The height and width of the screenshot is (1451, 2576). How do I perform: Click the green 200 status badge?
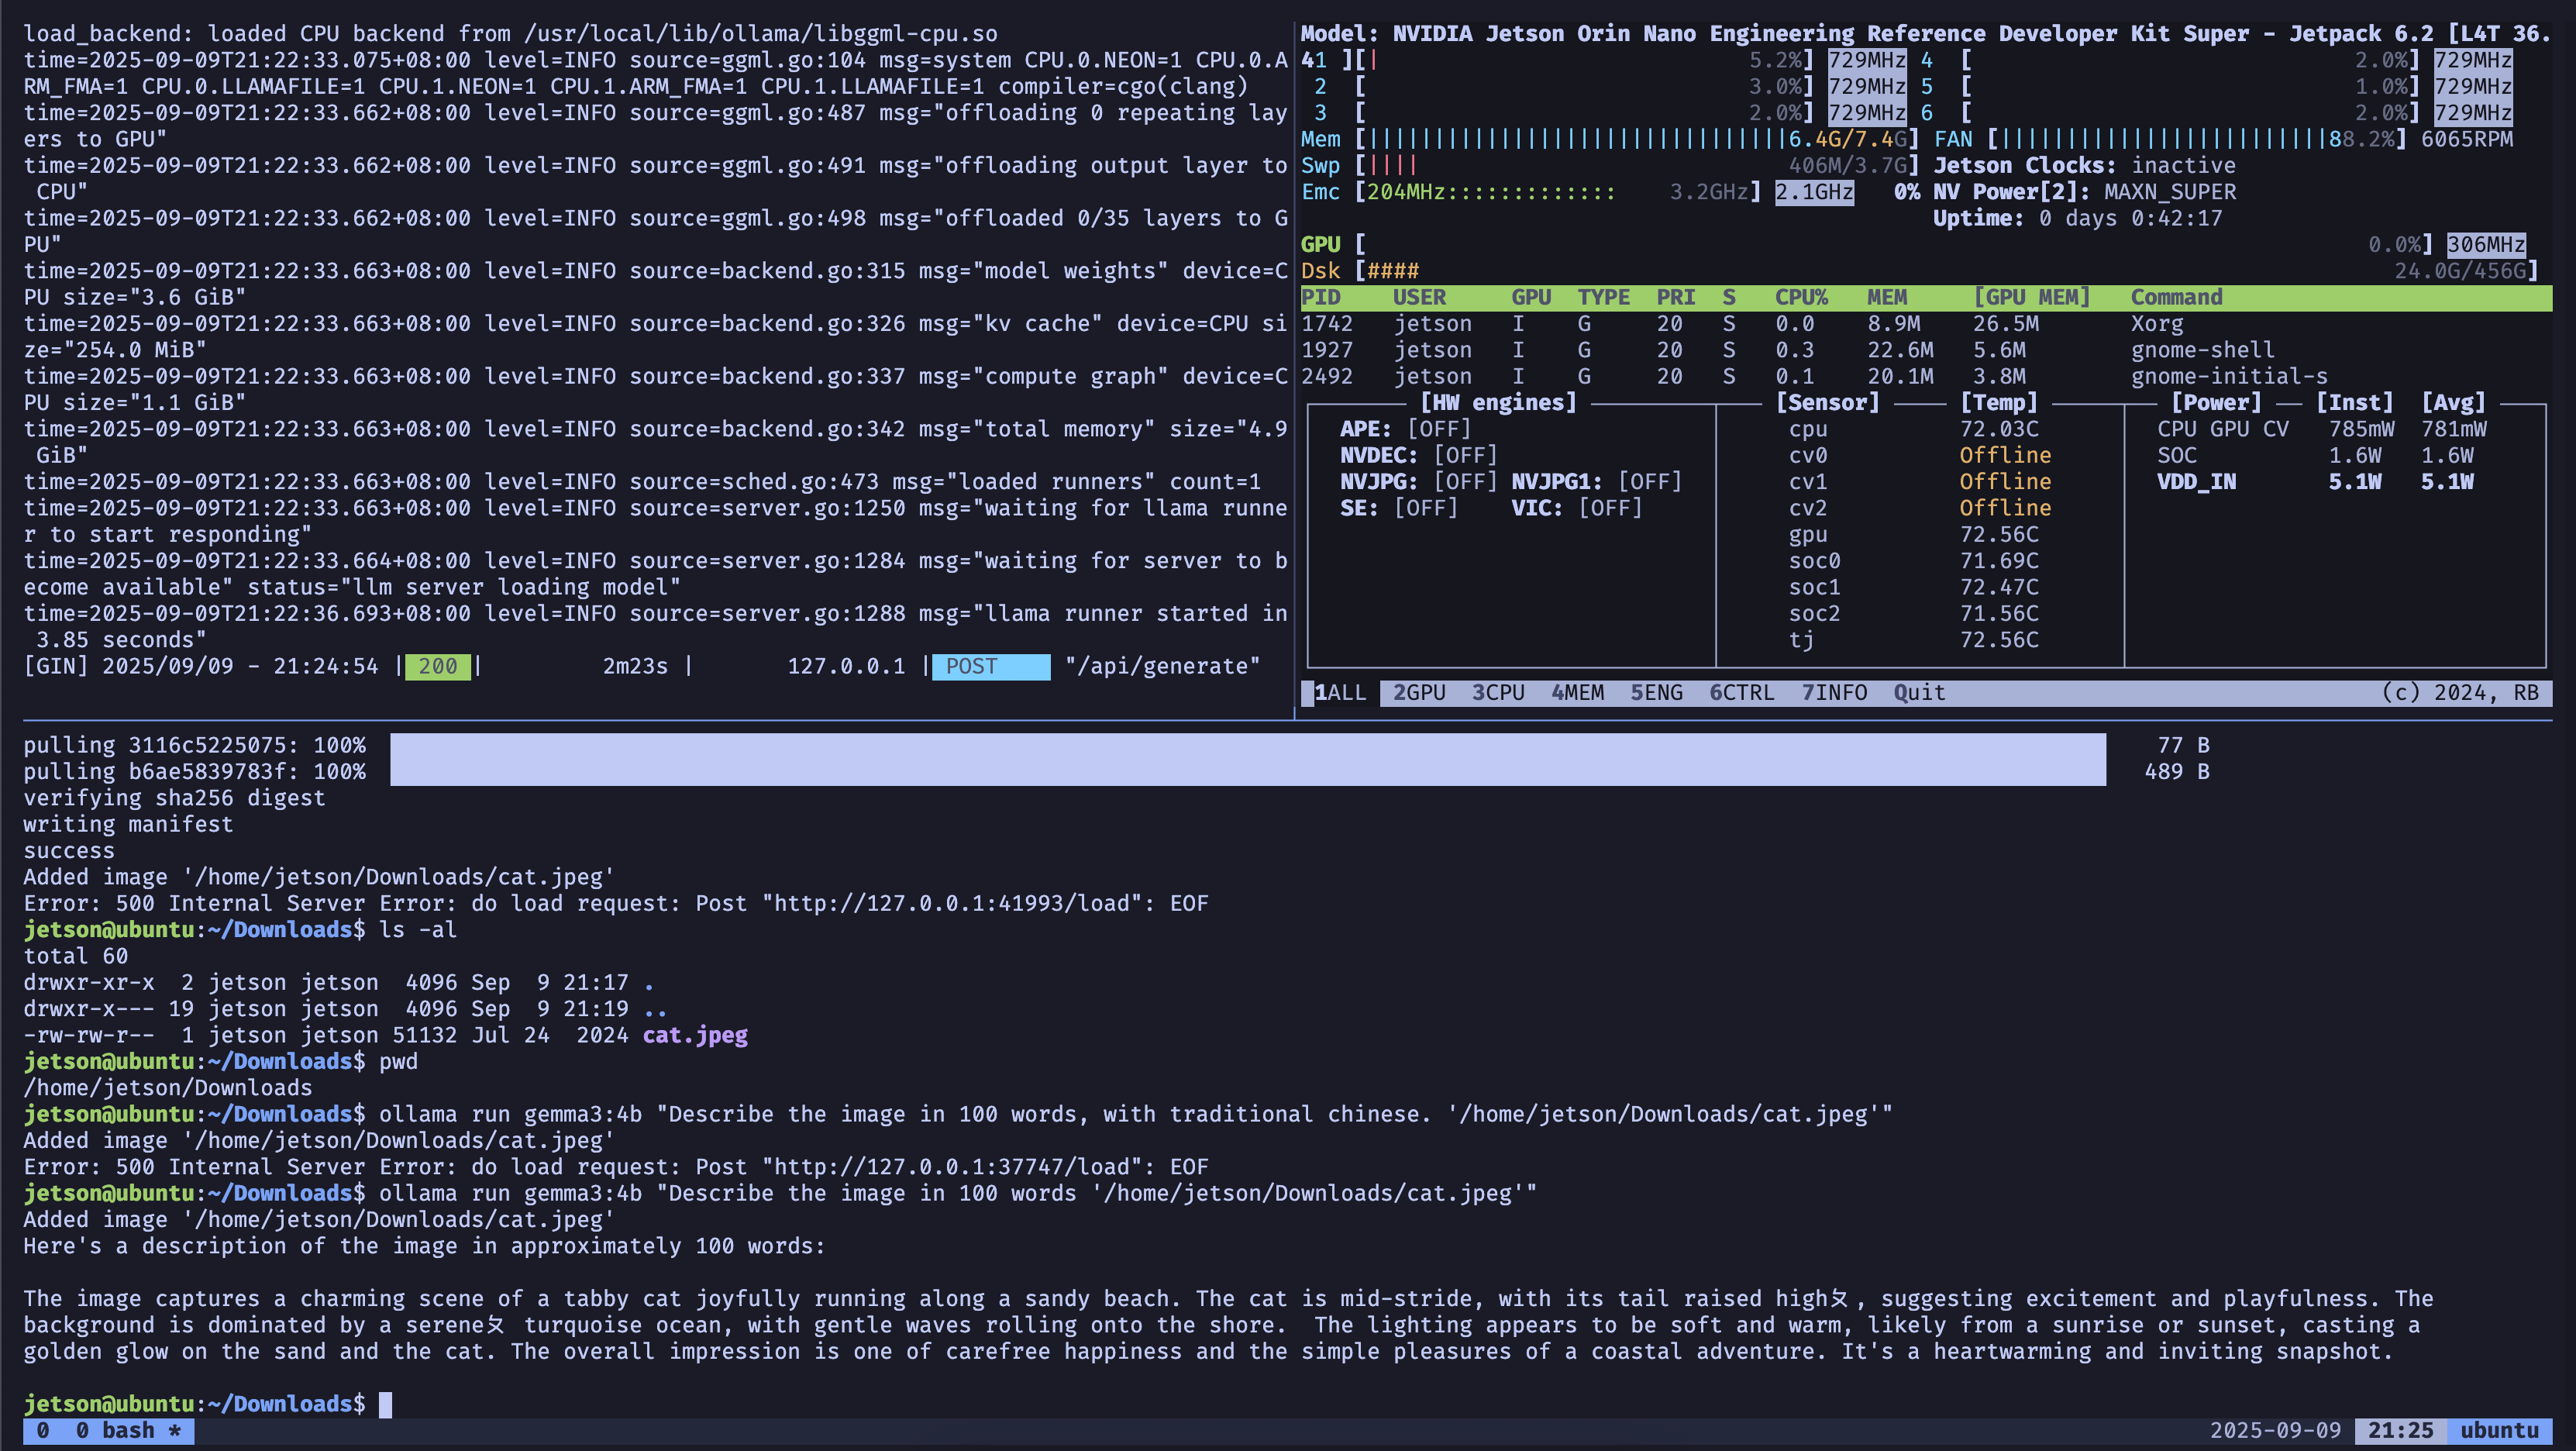[x=437, y=667]
